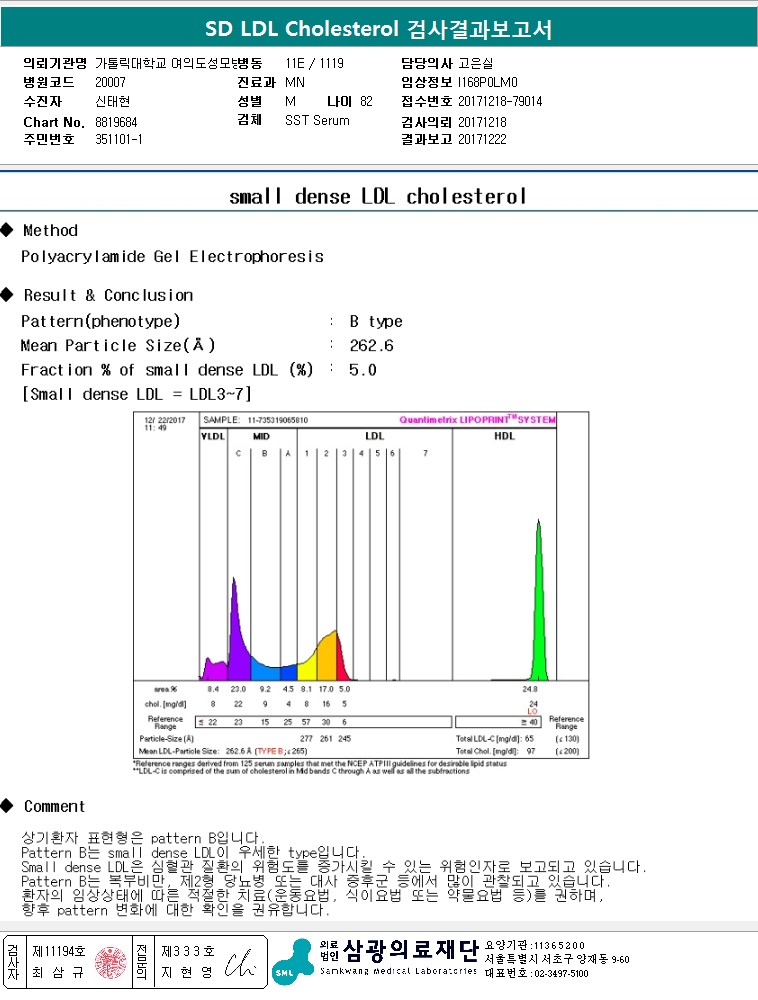Image resolution: width=758 pixels, height=1000 pixels.
Task: Click the diamond bullet before Comment
Action: click(7, 806)
